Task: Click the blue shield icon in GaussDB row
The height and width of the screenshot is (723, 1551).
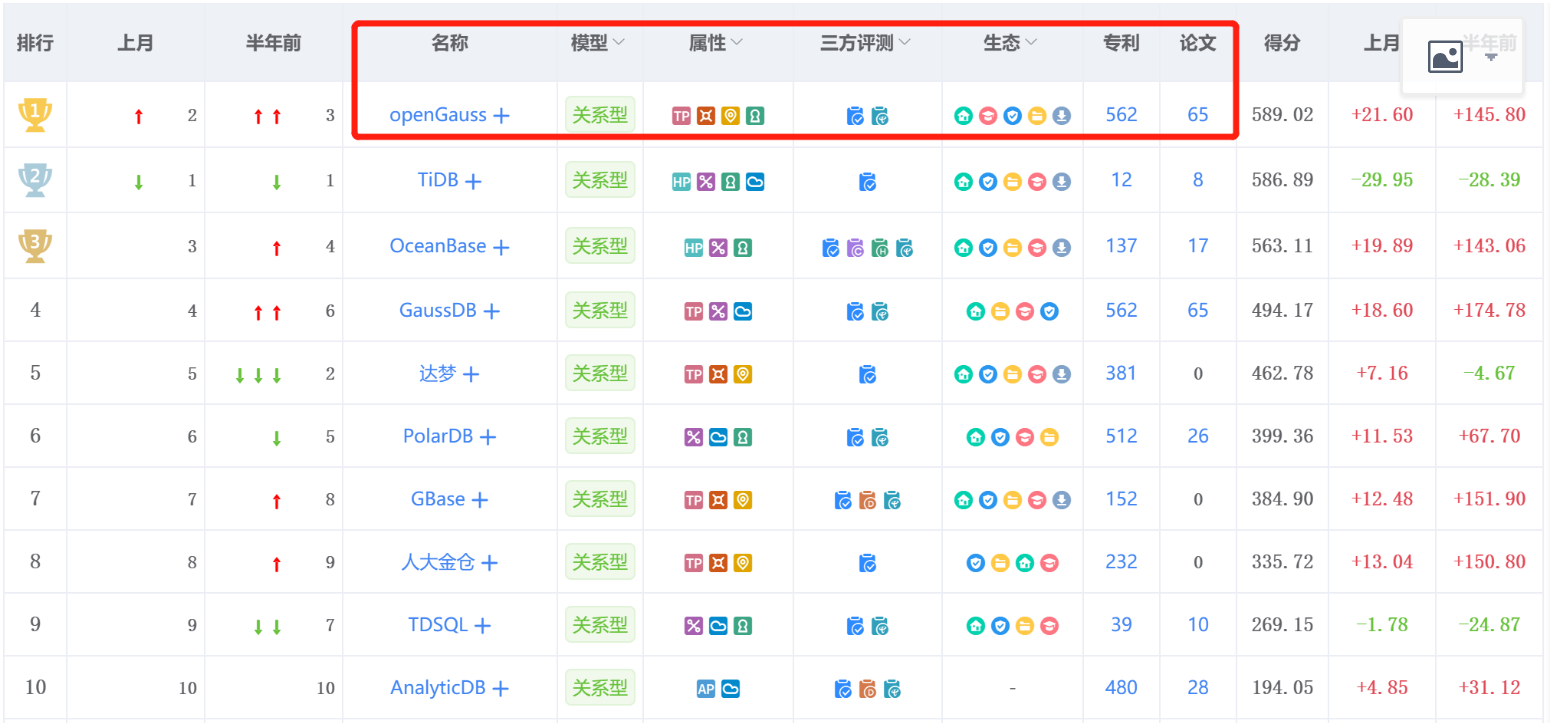Action: point(1049,311)
